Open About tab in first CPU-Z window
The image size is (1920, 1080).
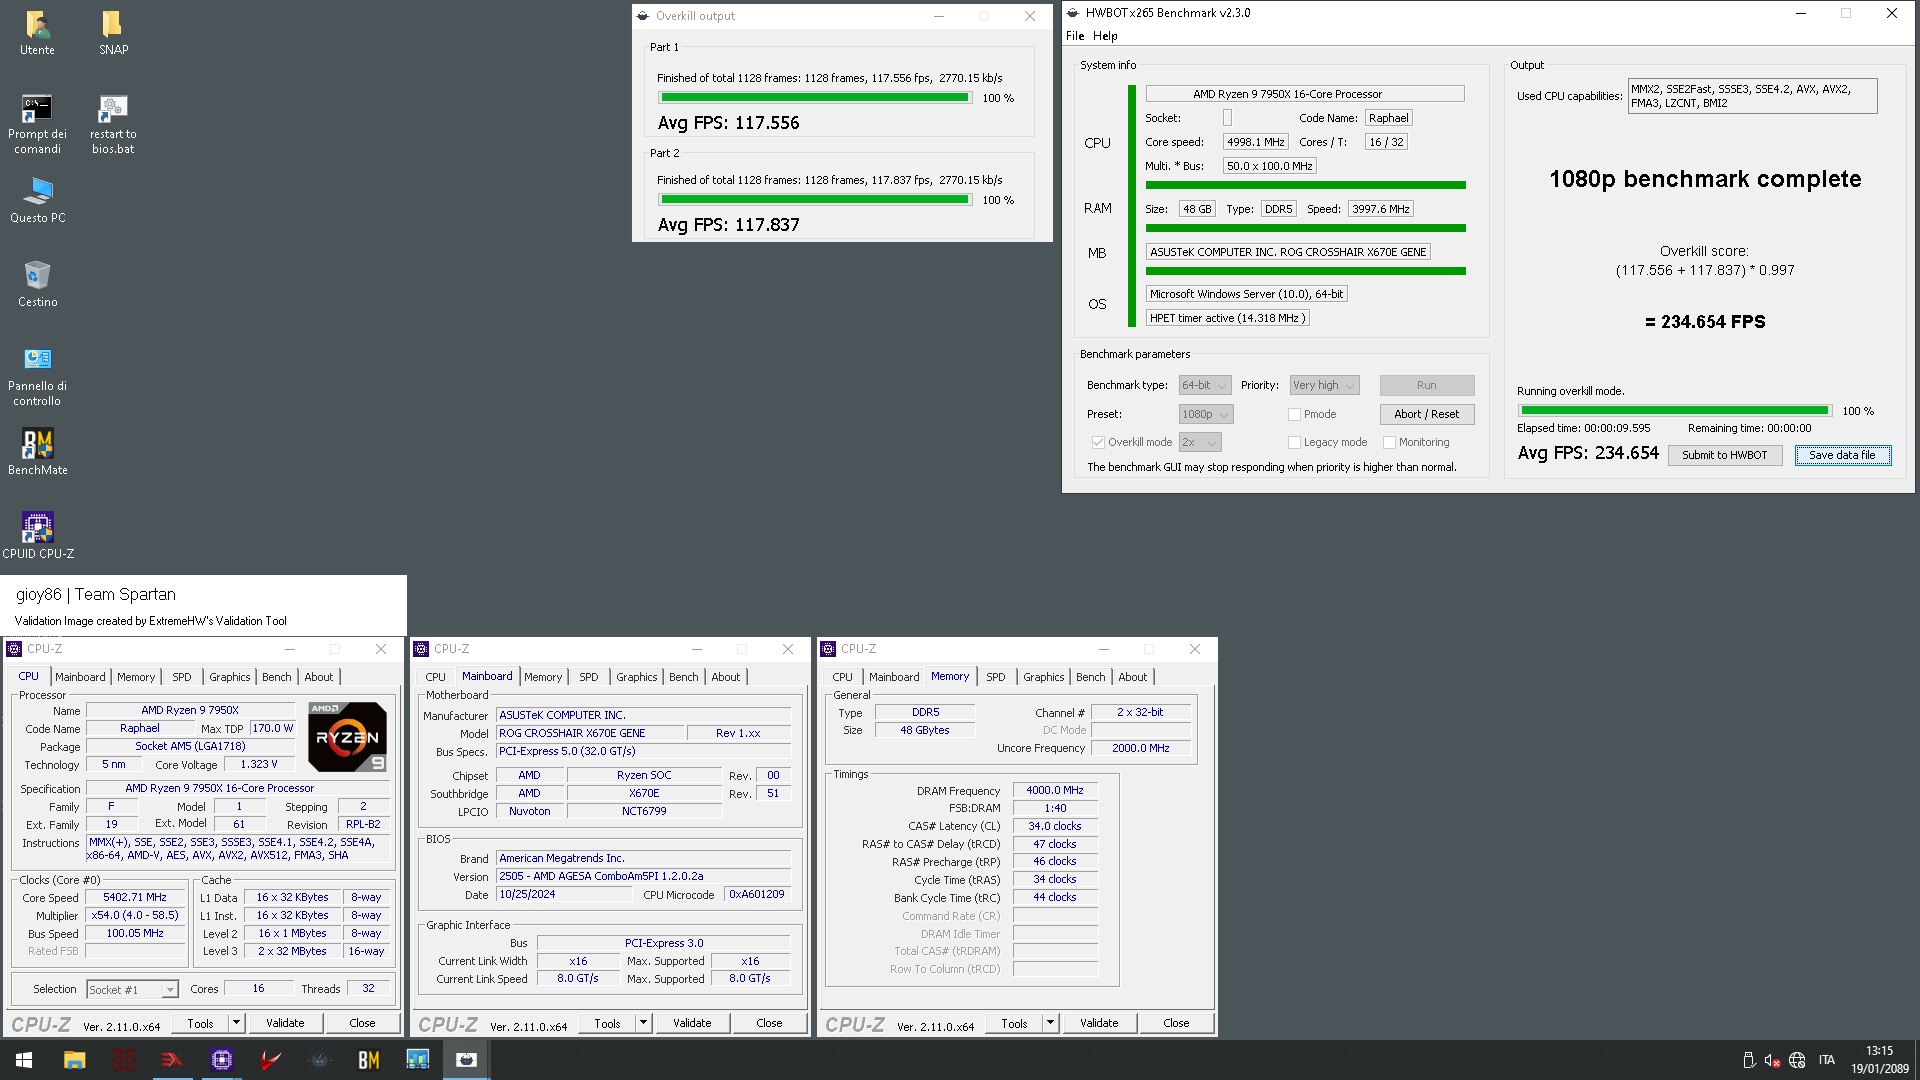[x=319, y=677]
